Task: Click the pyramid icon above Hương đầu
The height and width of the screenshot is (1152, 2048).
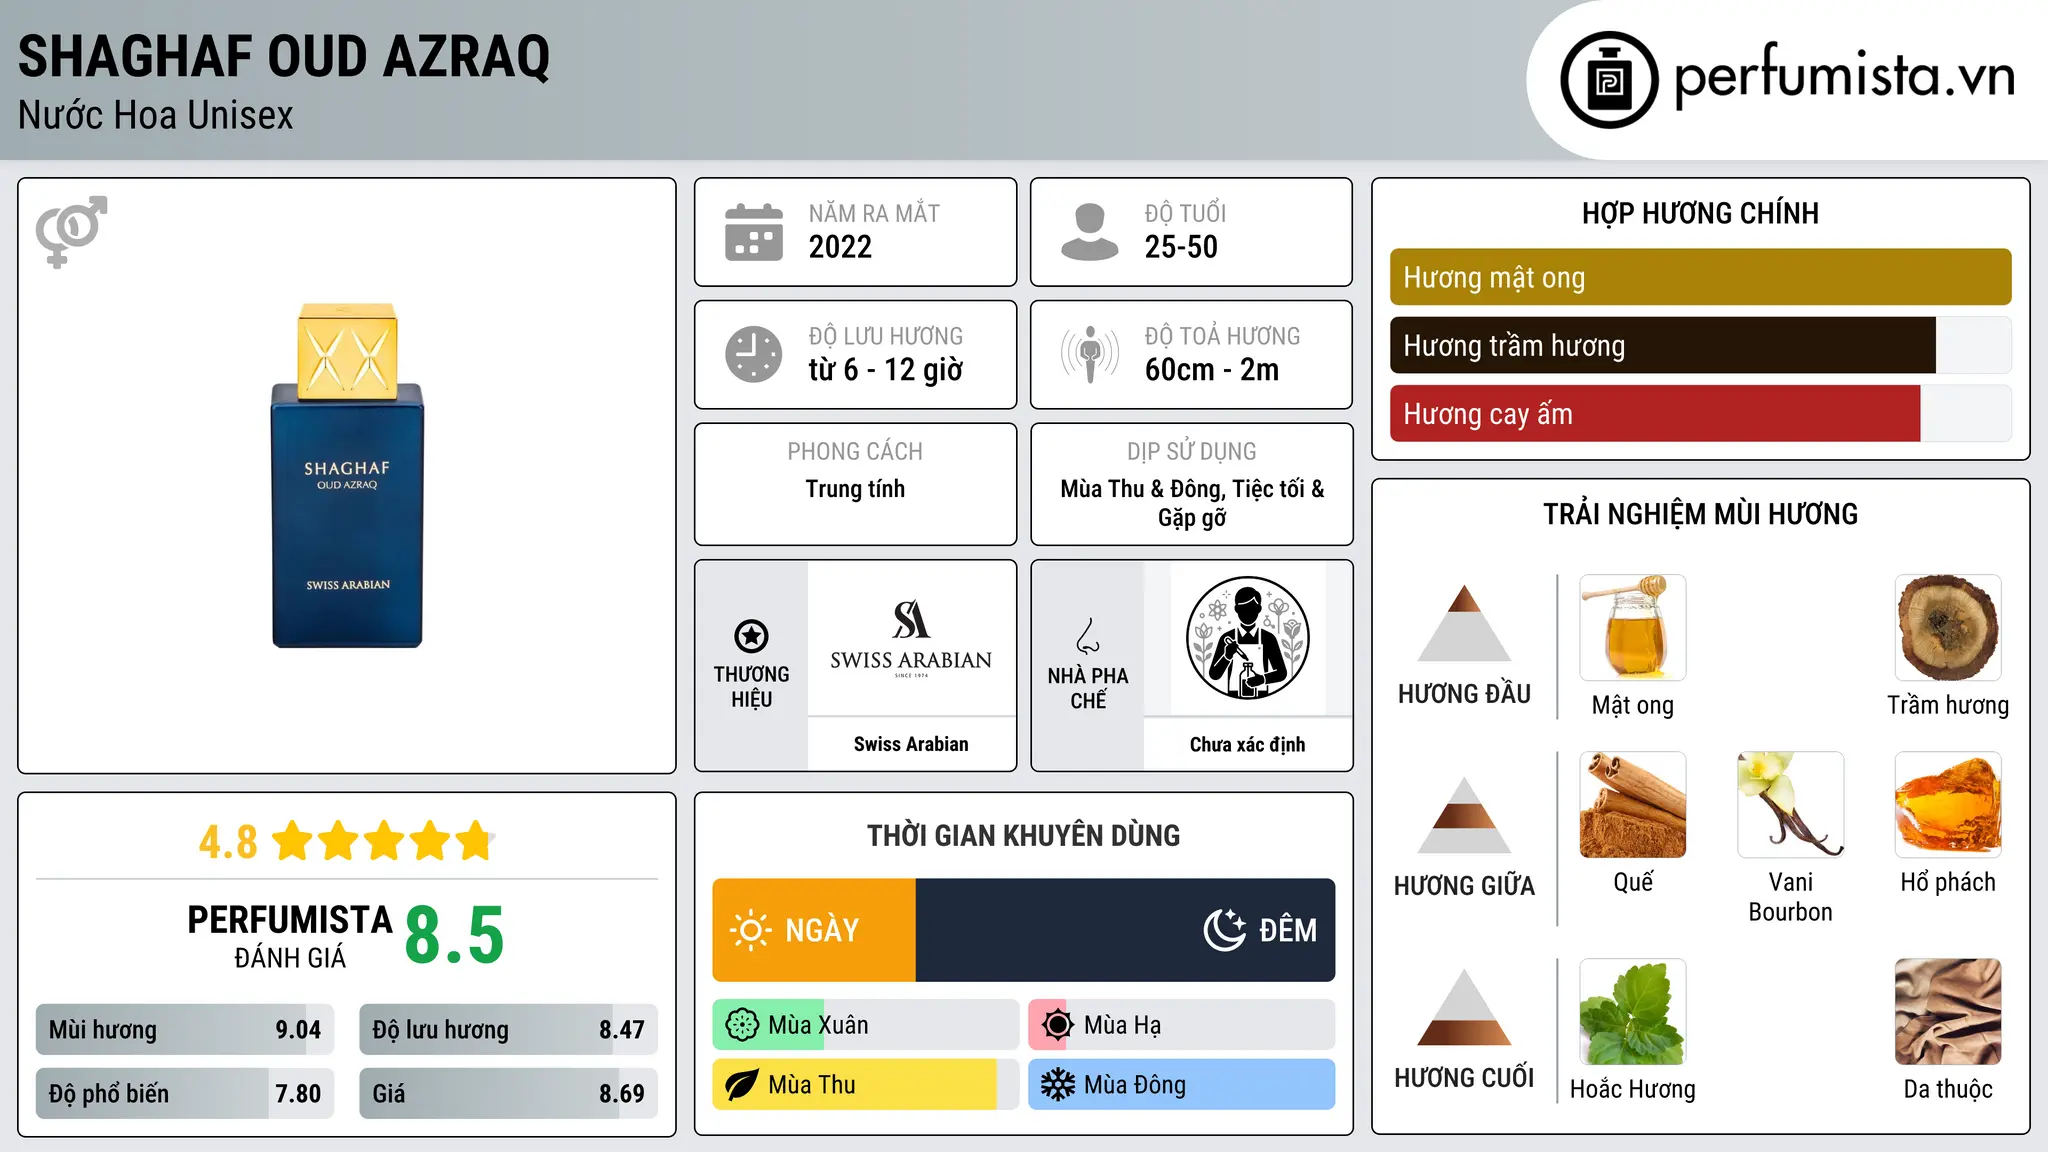Action: pyautogui.click(x=1464, y=623)
